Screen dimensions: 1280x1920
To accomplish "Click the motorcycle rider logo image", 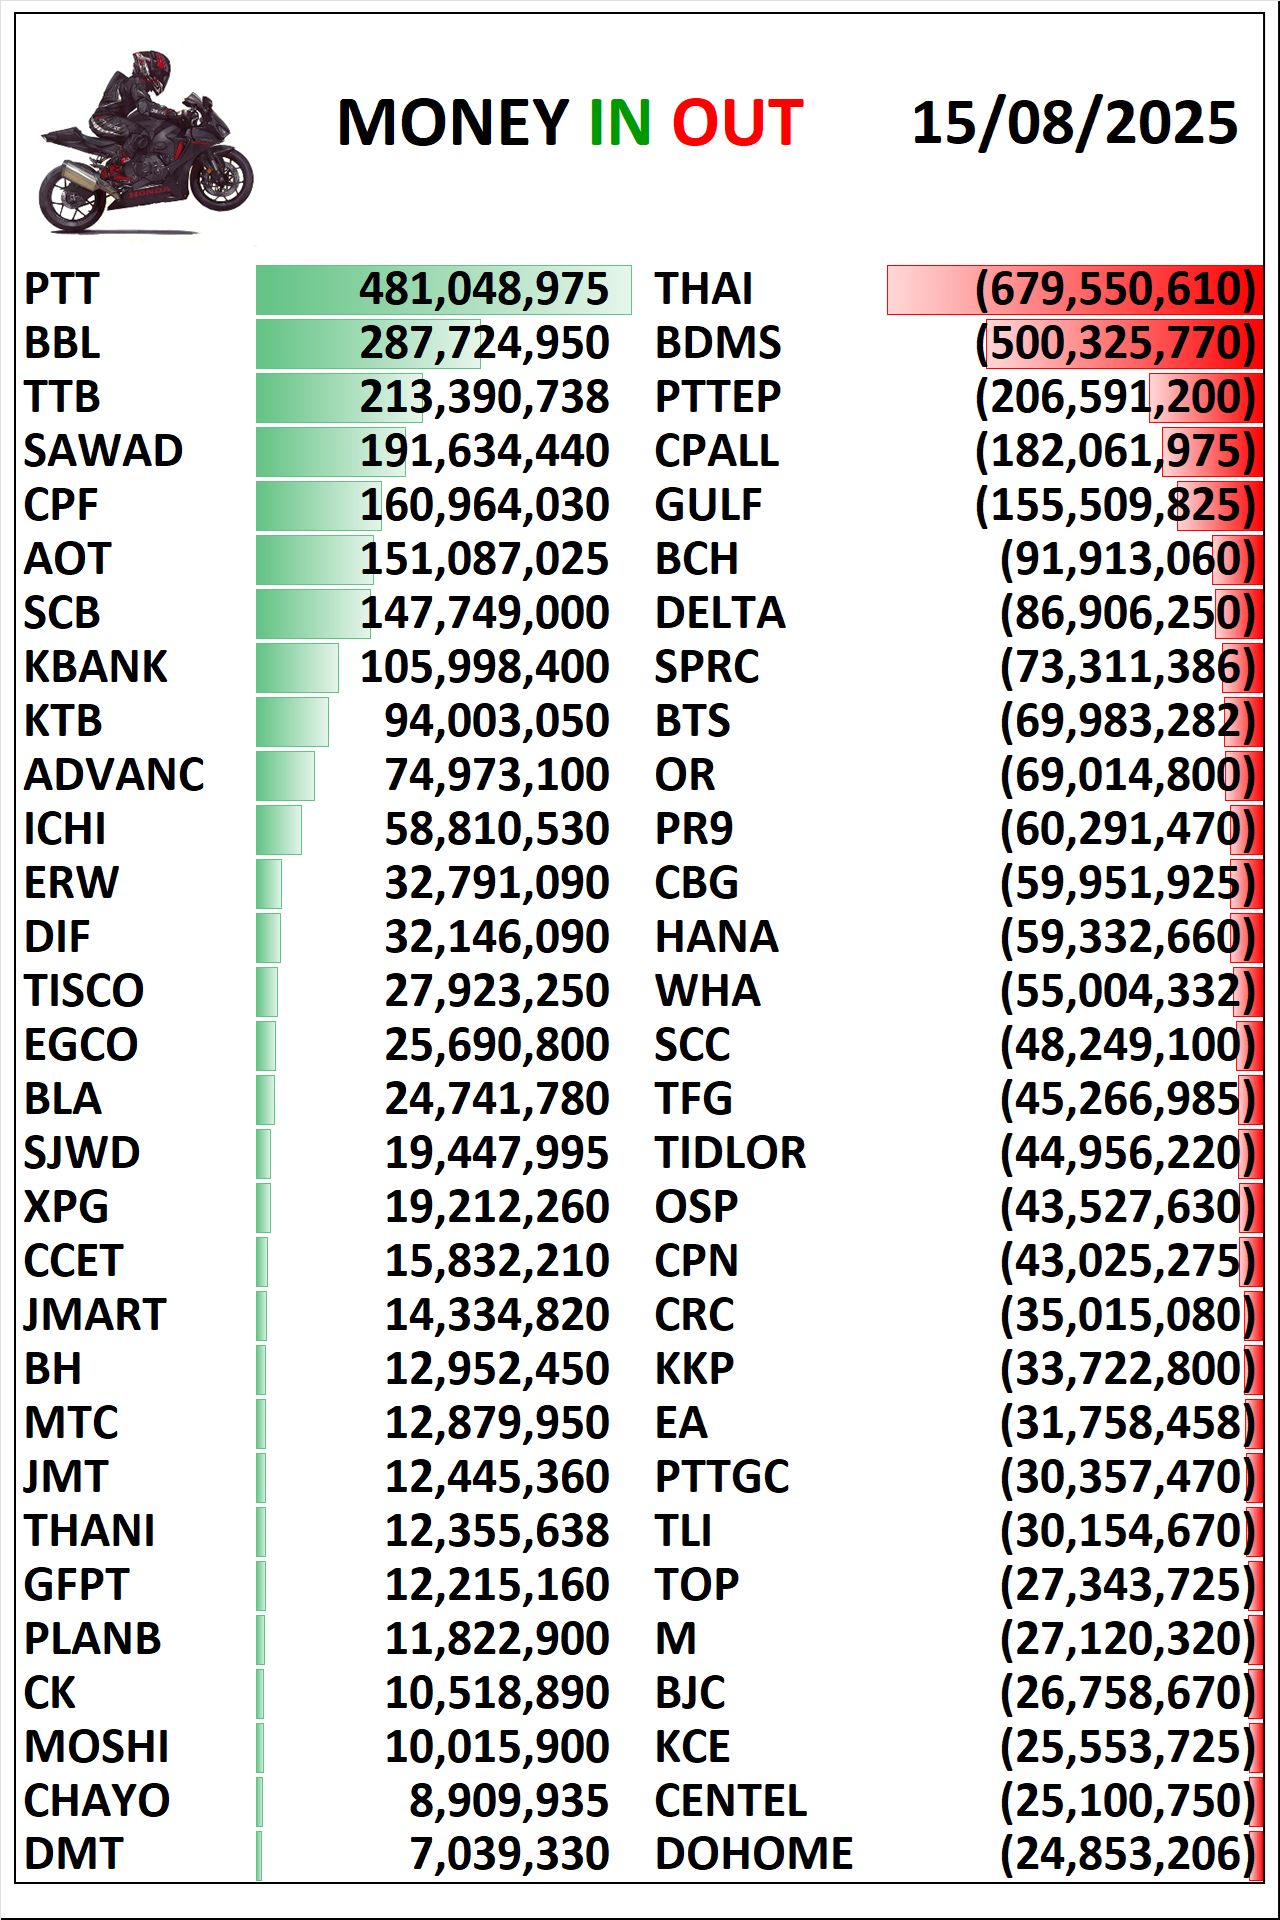I will pyautogui.click(x=146, y=142).
